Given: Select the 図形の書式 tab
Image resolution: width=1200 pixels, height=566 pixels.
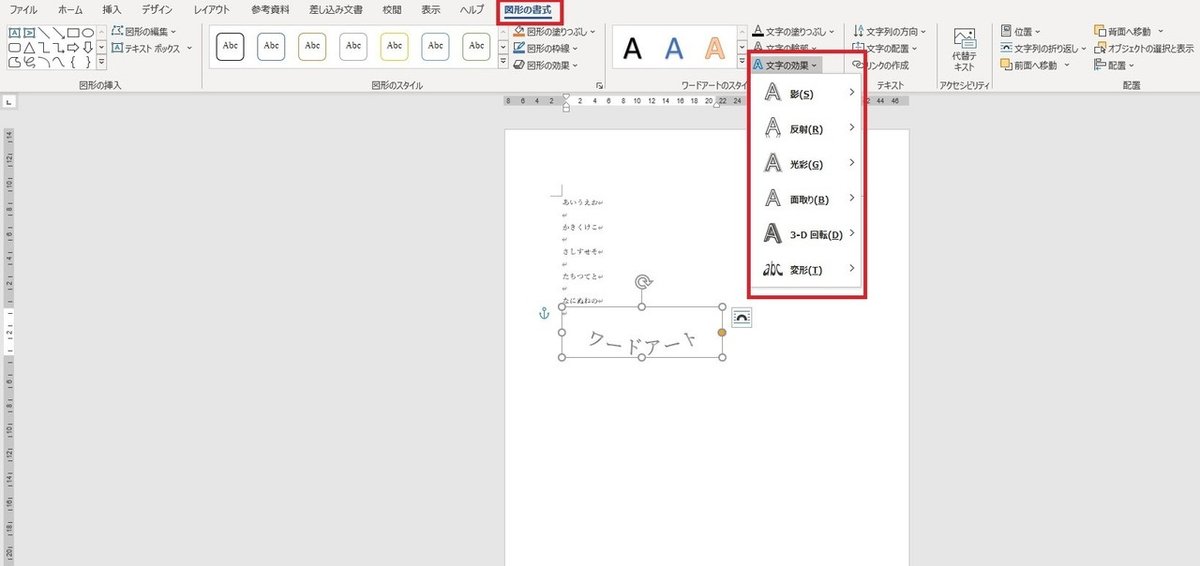Looking at the screenshot, I should [x=528, y=10].
